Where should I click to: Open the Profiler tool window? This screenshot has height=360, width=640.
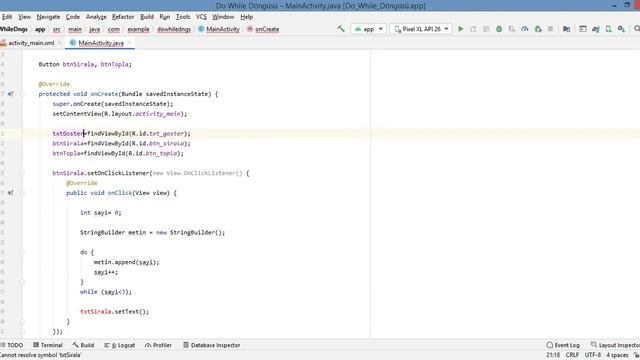158,345
